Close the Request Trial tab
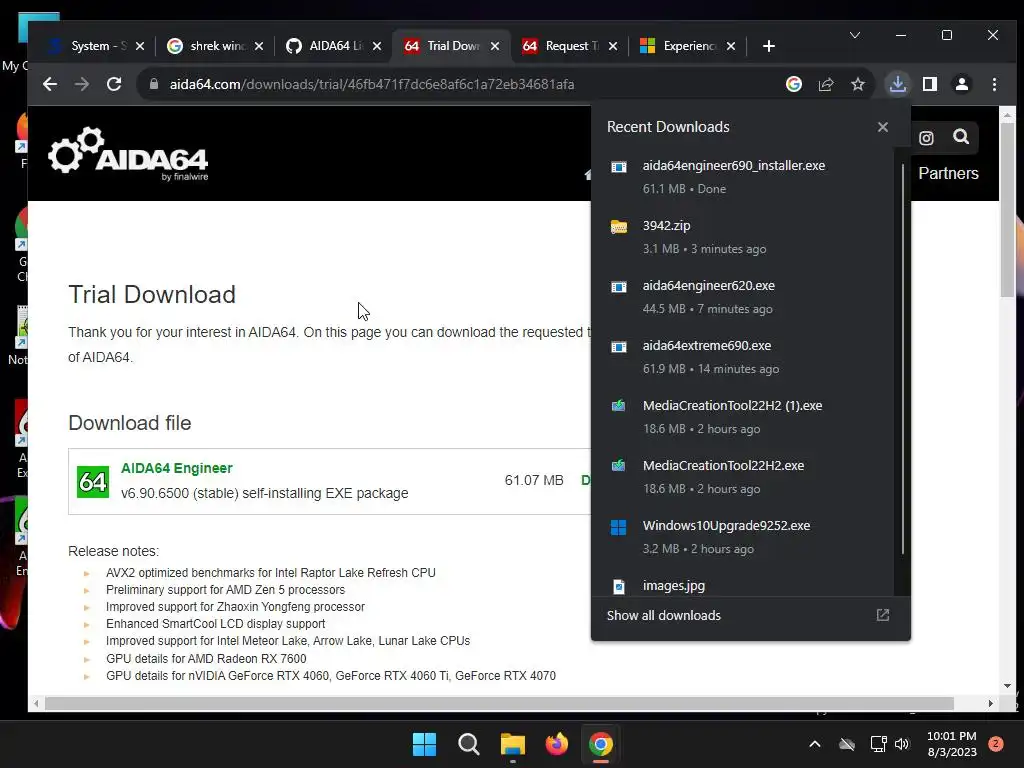 point(613,46)
